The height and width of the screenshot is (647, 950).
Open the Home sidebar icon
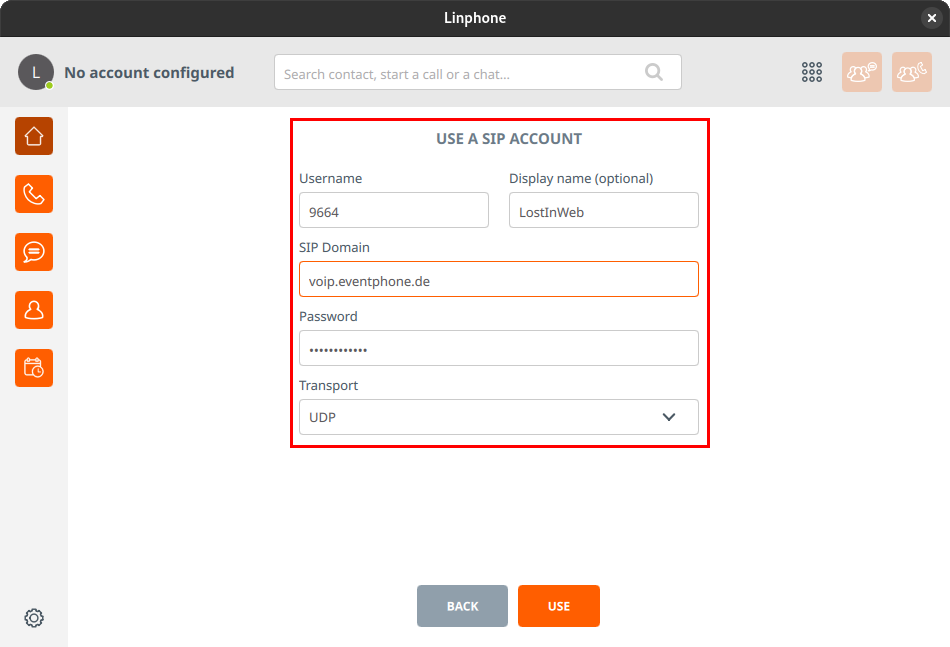[34, 136]
